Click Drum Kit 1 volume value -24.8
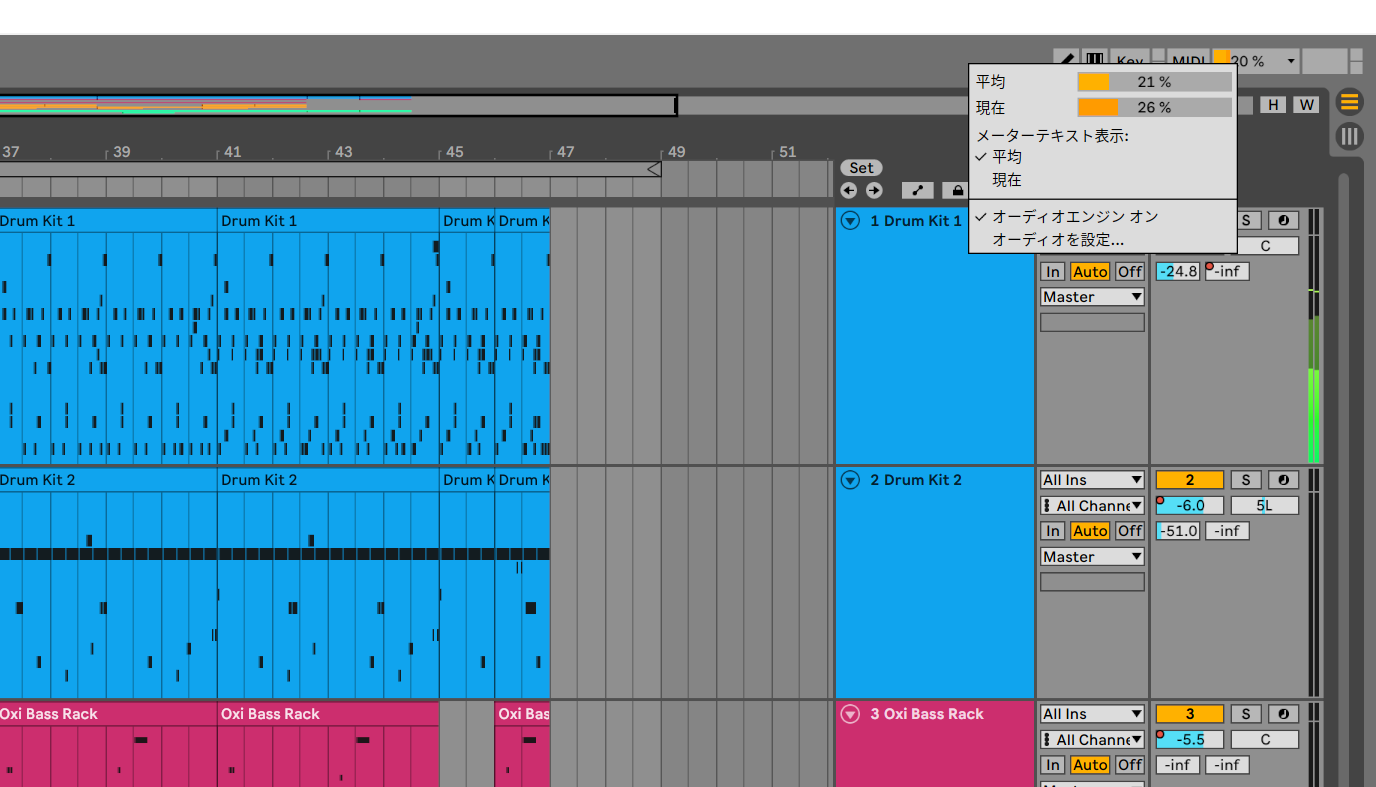The image size is (1376, 787). pyautogui.click(x=1178, y=272)
